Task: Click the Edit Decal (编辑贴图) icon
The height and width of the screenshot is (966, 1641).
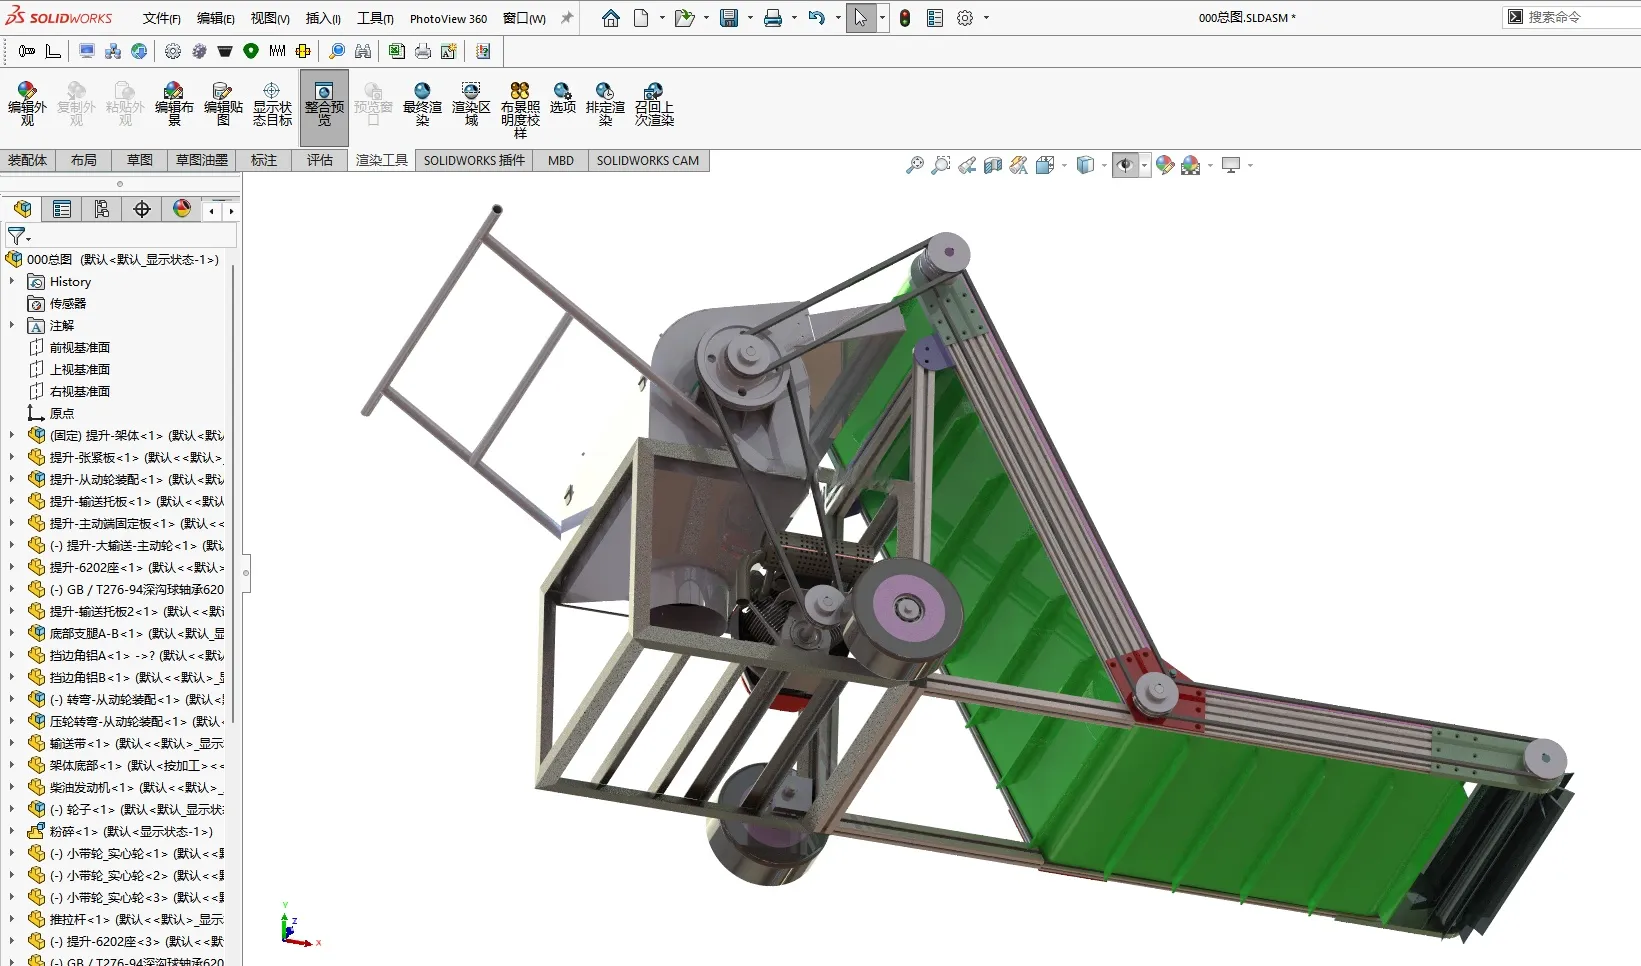Action: tap(223, 104)
